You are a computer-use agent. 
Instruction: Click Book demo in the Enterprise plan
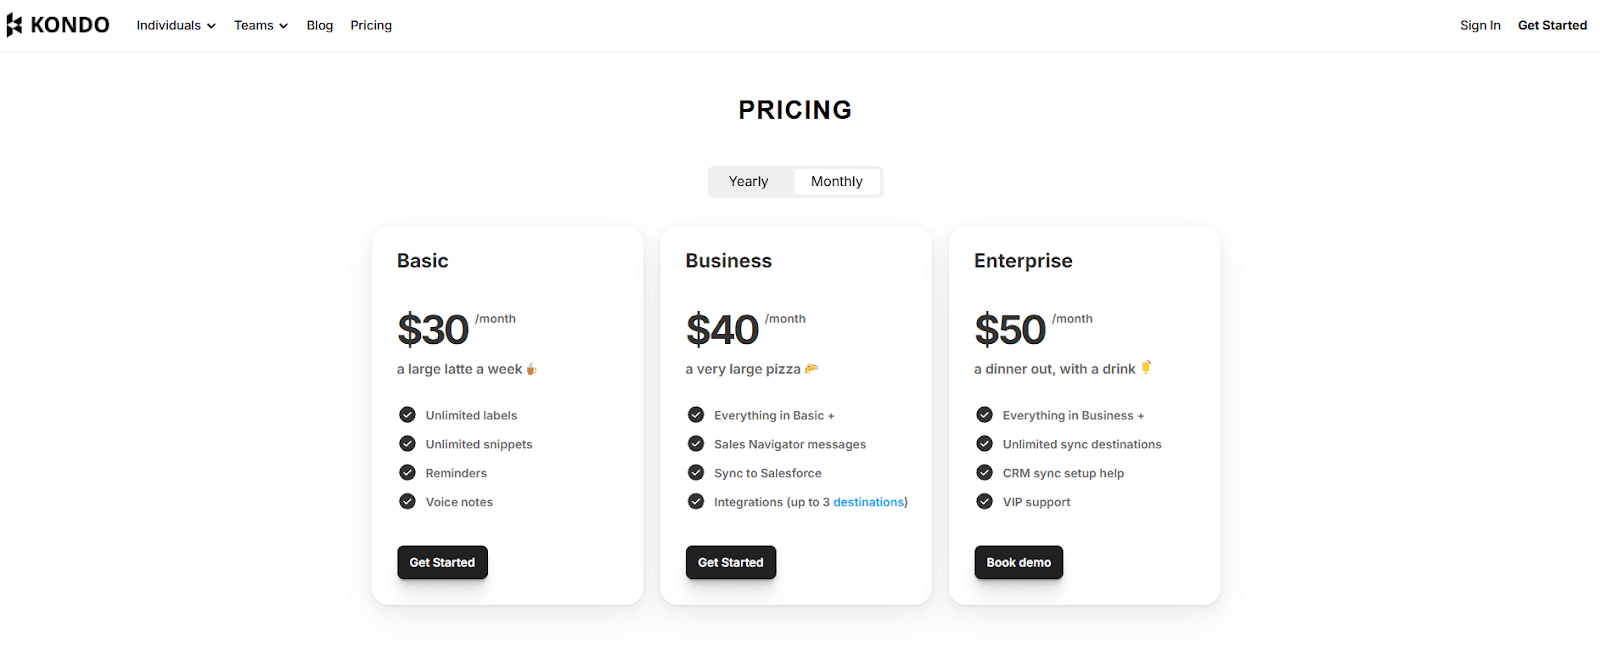pyautogui.click(x=1018, y=562)
